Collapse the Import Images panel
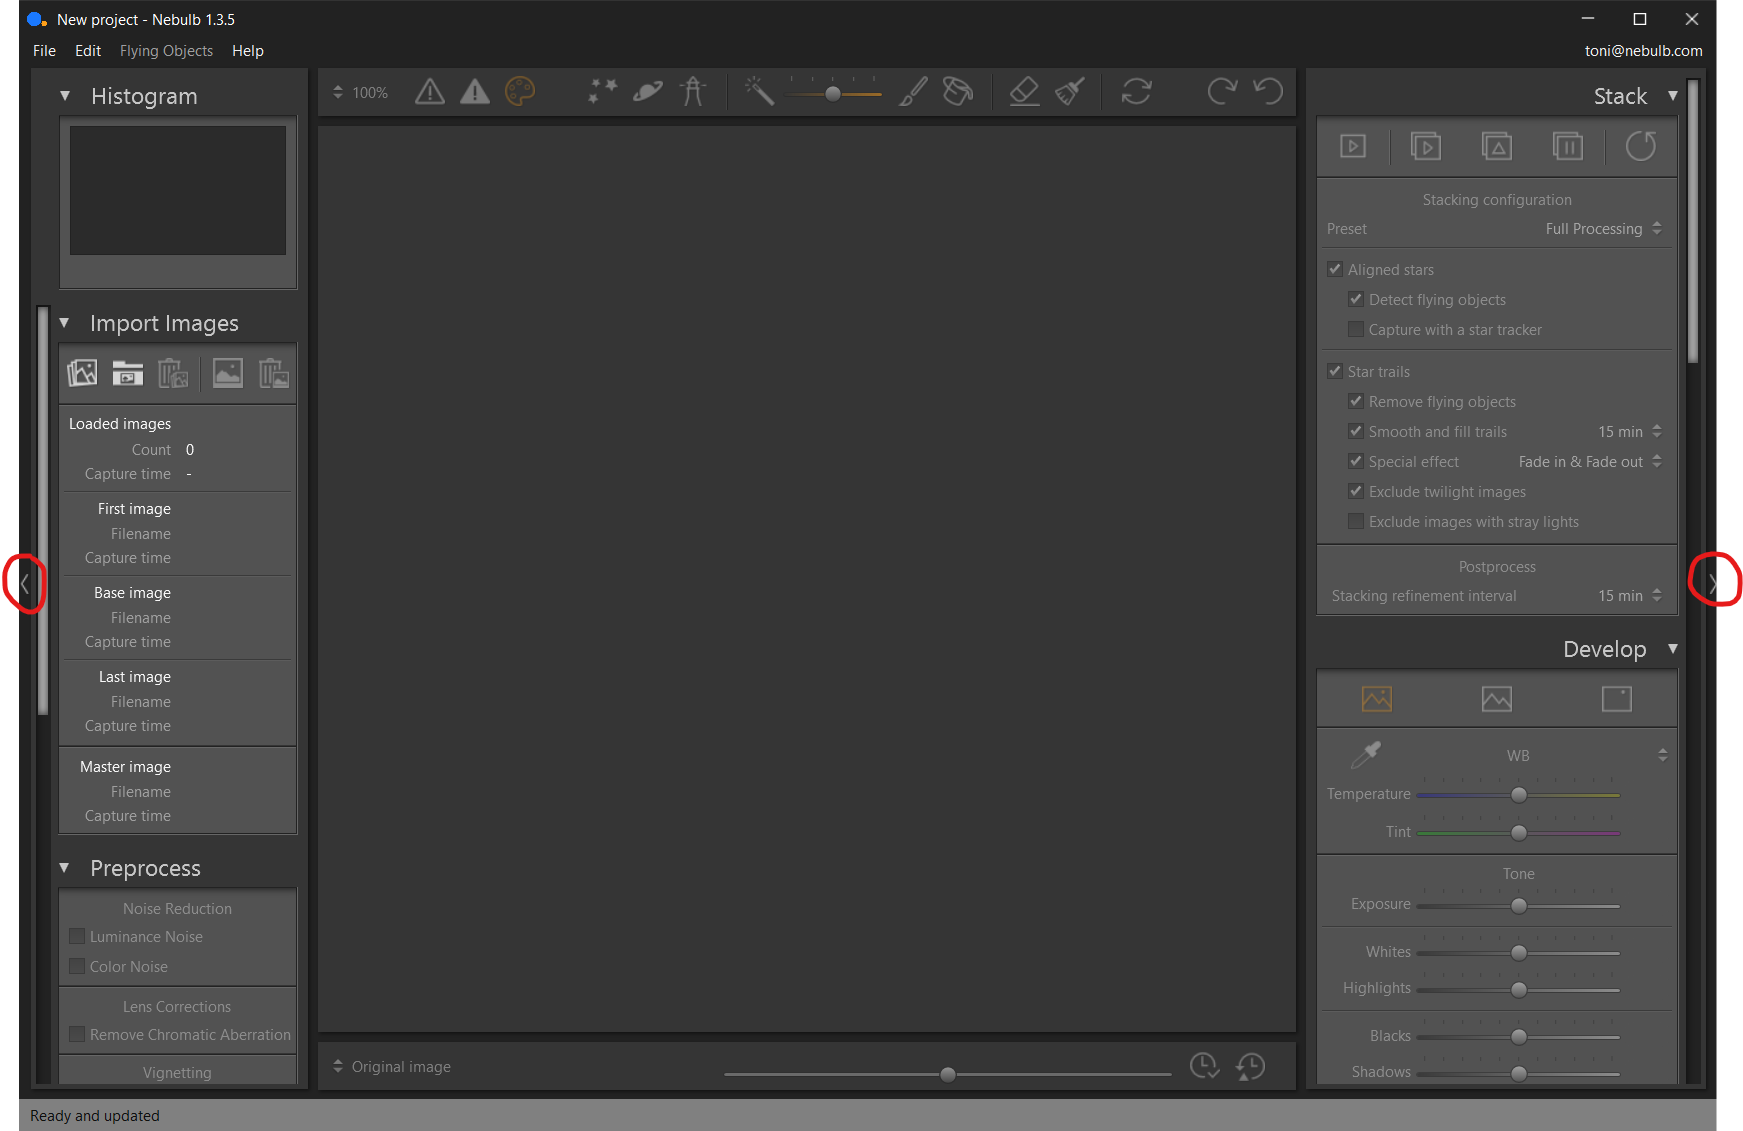The image size is (1743, 1131). click(x=65, y=323)
